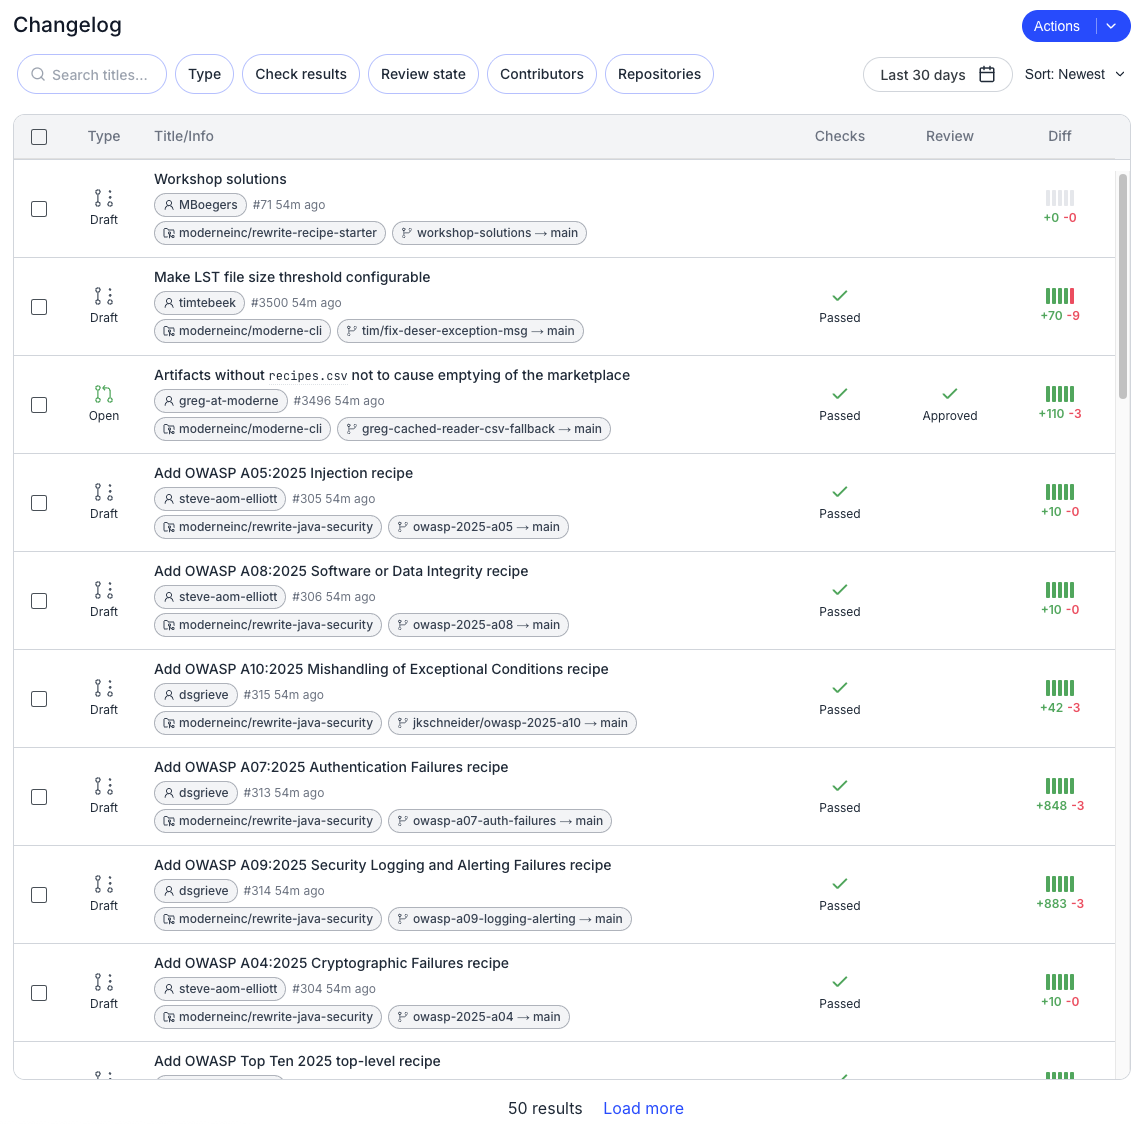The image size is (1142, 1124).
Task: Click the draft icon for OWASP A05:2025 Injection recipe
Action: tap(103, 492)
